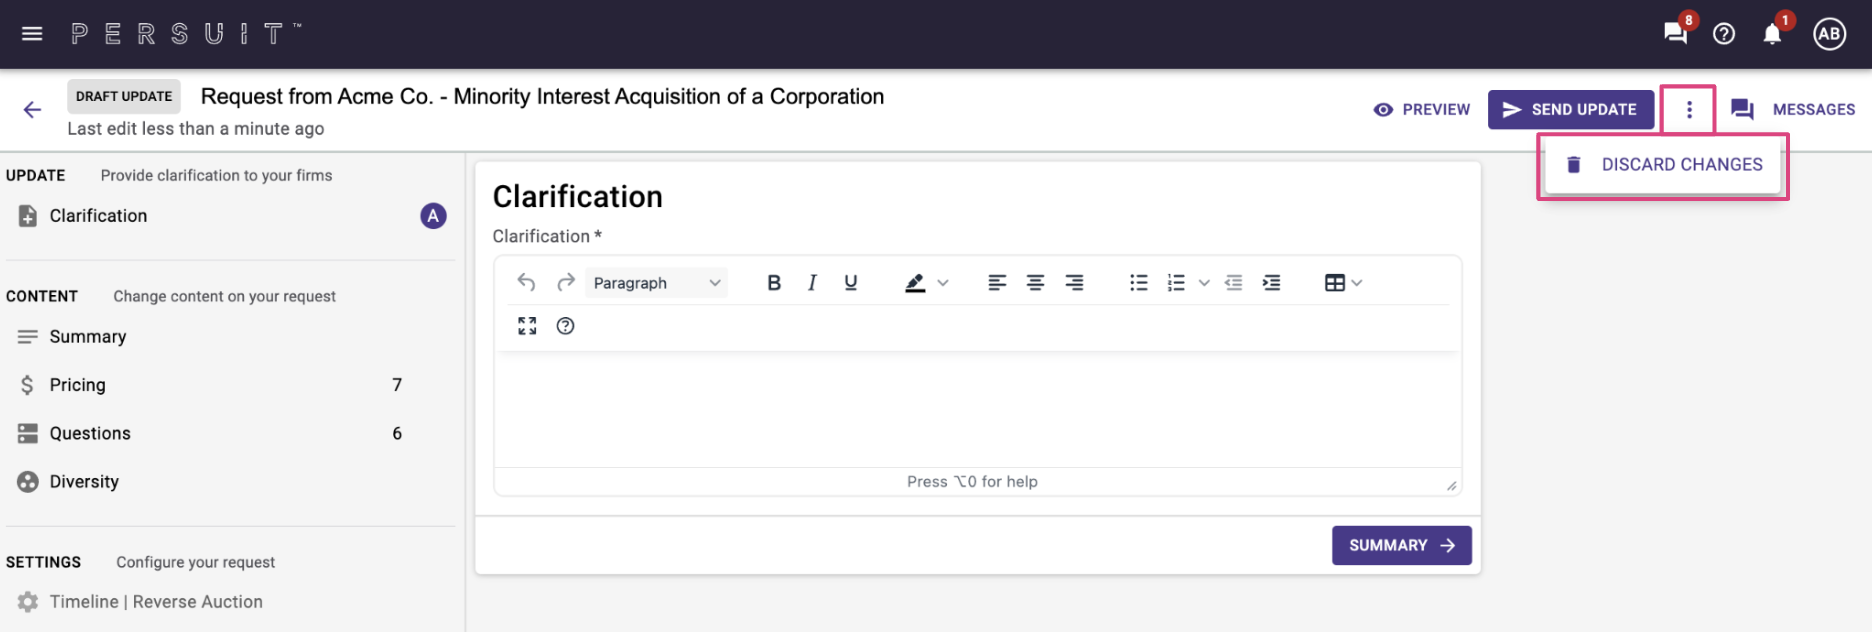Image resolution: width=1872 pixels, height=632 pixels.
Task: Open the help question mark icon in header
Action: (x=1724, y=34)
